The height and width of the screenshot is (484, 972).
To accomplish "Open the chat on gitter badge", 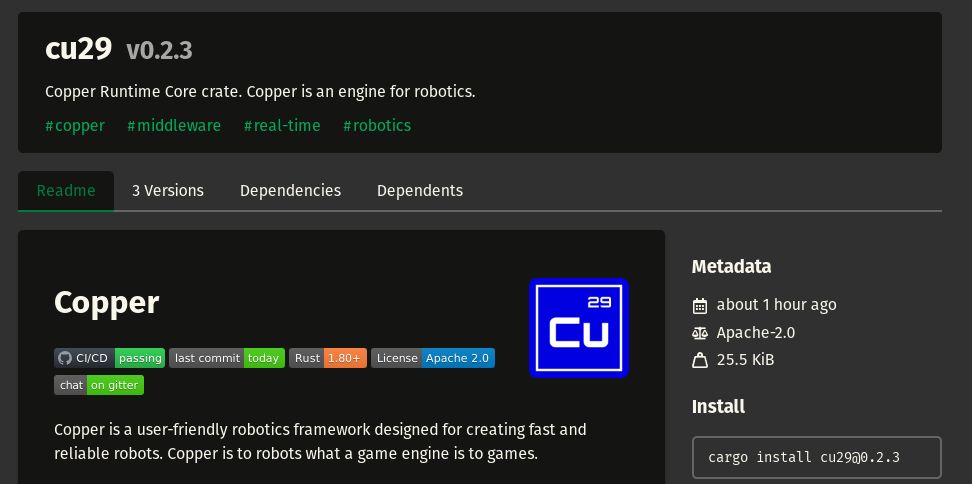I will pyautogui.click(x=99, y=385).
